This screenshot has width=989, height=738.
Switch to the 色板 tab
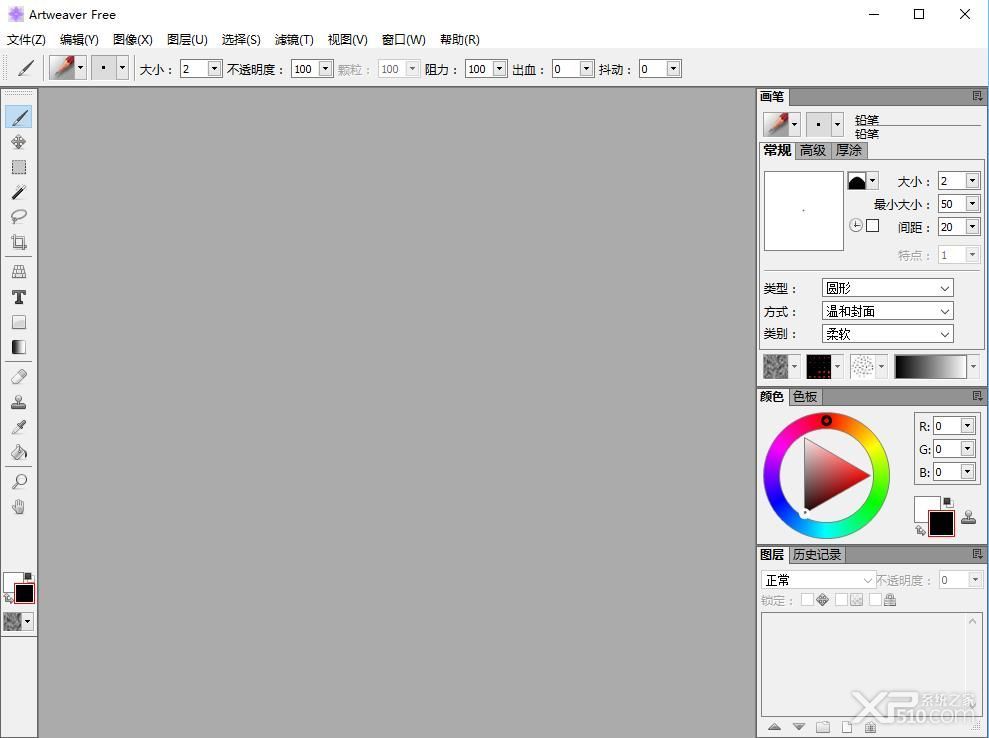pyautogui.click(x=805, y=396)
